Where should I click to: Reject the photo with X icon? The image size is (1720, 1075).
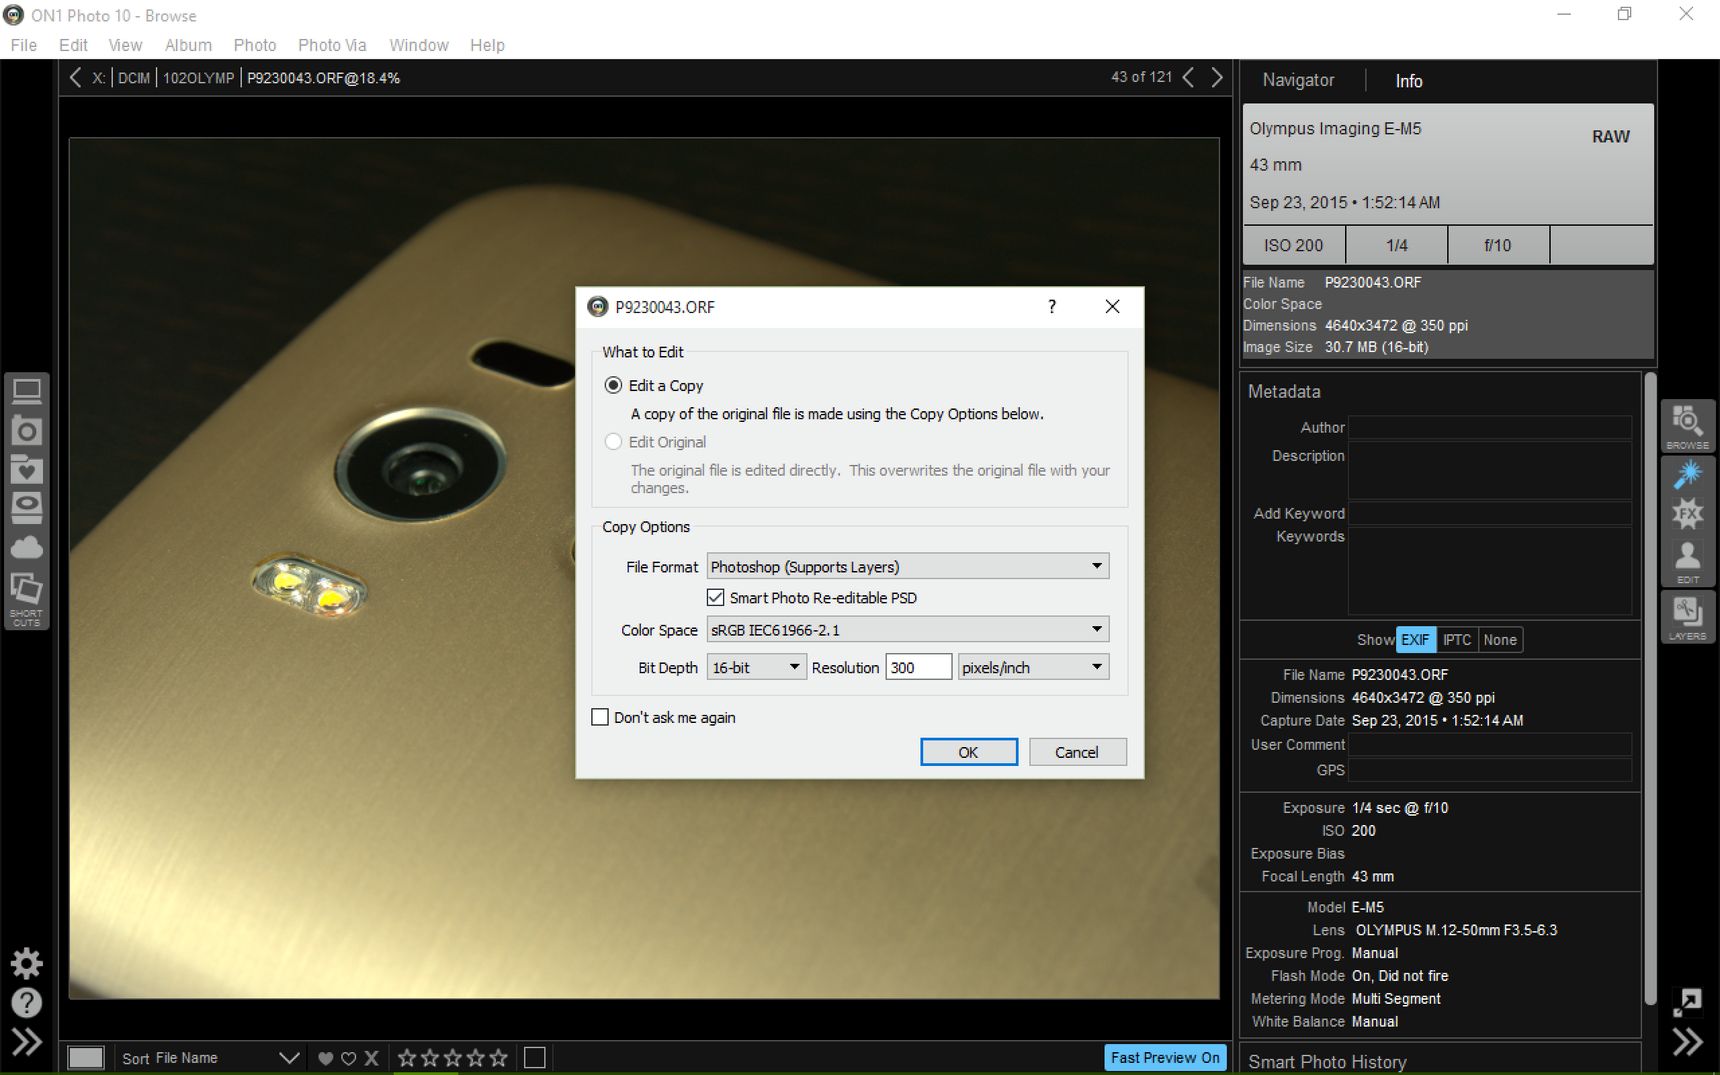coord(371,1058)
